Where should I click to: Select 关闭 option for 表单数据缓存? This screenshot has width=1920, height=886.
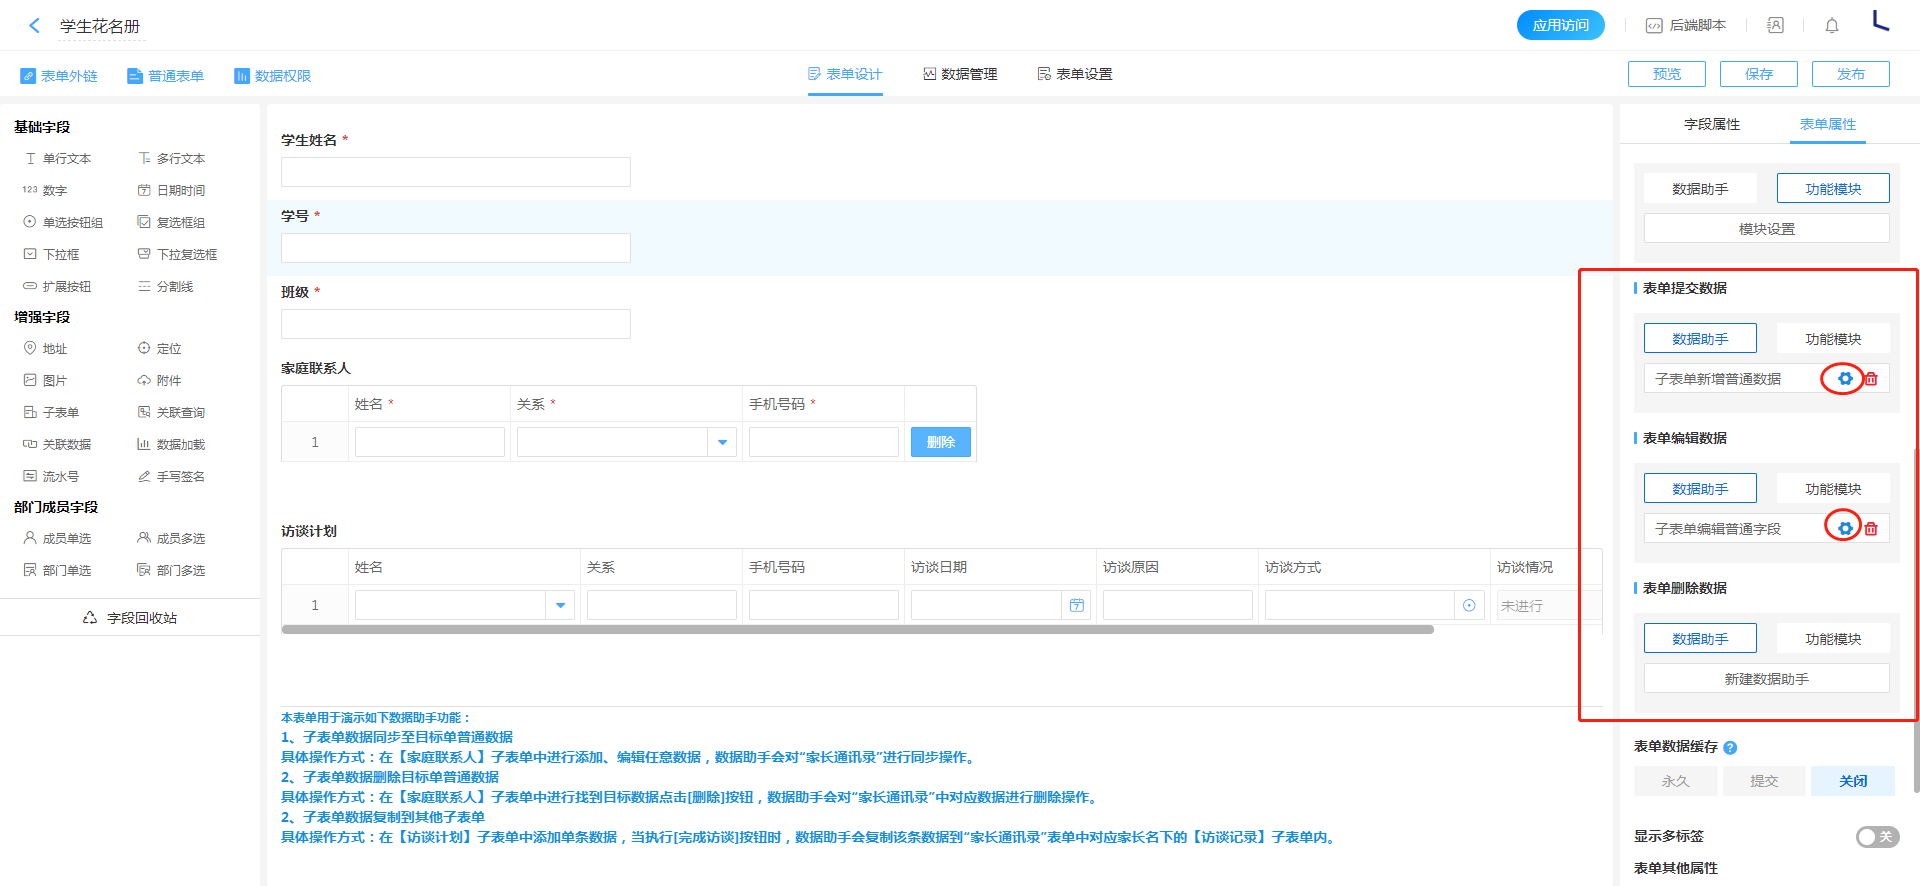(1852, 781)
